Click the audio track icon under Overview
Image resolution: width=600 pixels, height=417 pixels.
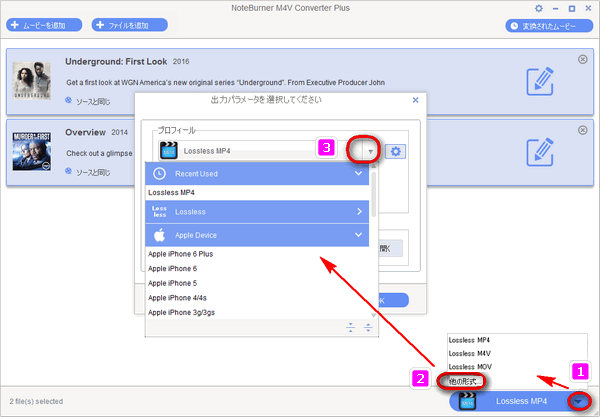click(x=68, y=171)
